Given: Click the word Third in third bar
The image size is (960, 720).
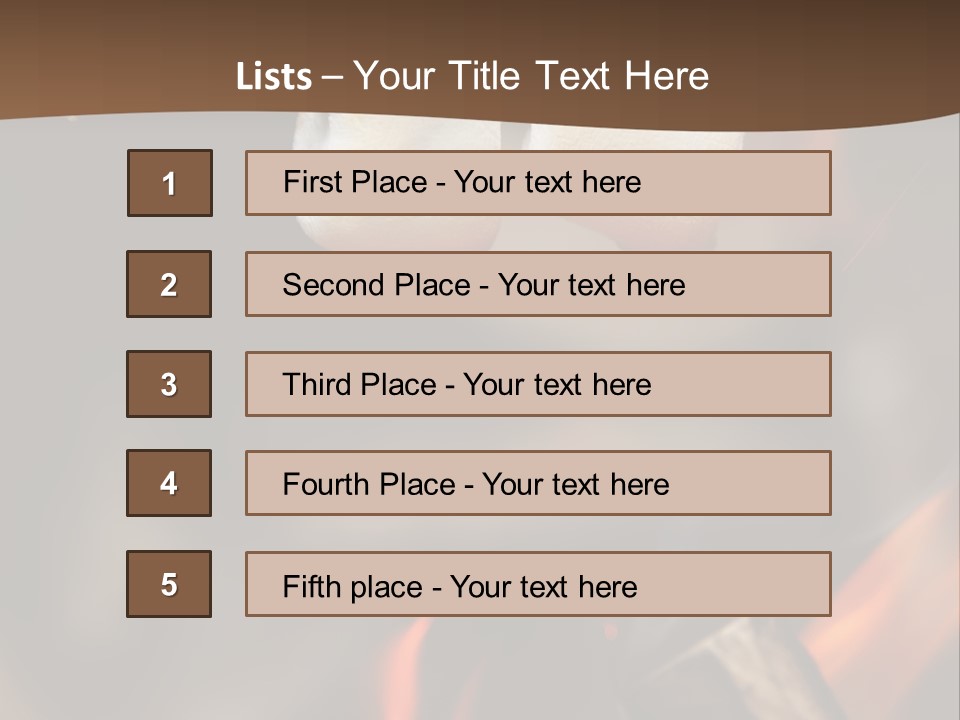Looking at the screenshot, I should point(317,384).
